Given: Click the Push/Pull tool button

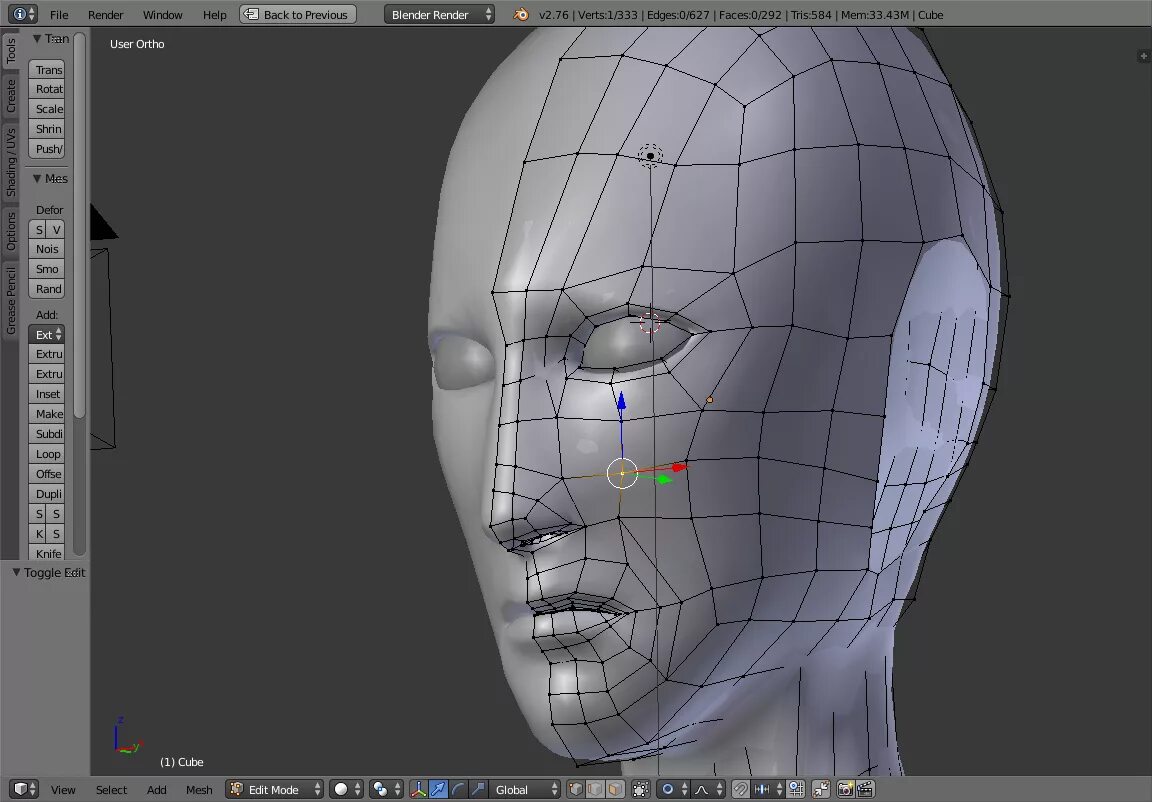Looking at the screenshot, I should (47, 149).
